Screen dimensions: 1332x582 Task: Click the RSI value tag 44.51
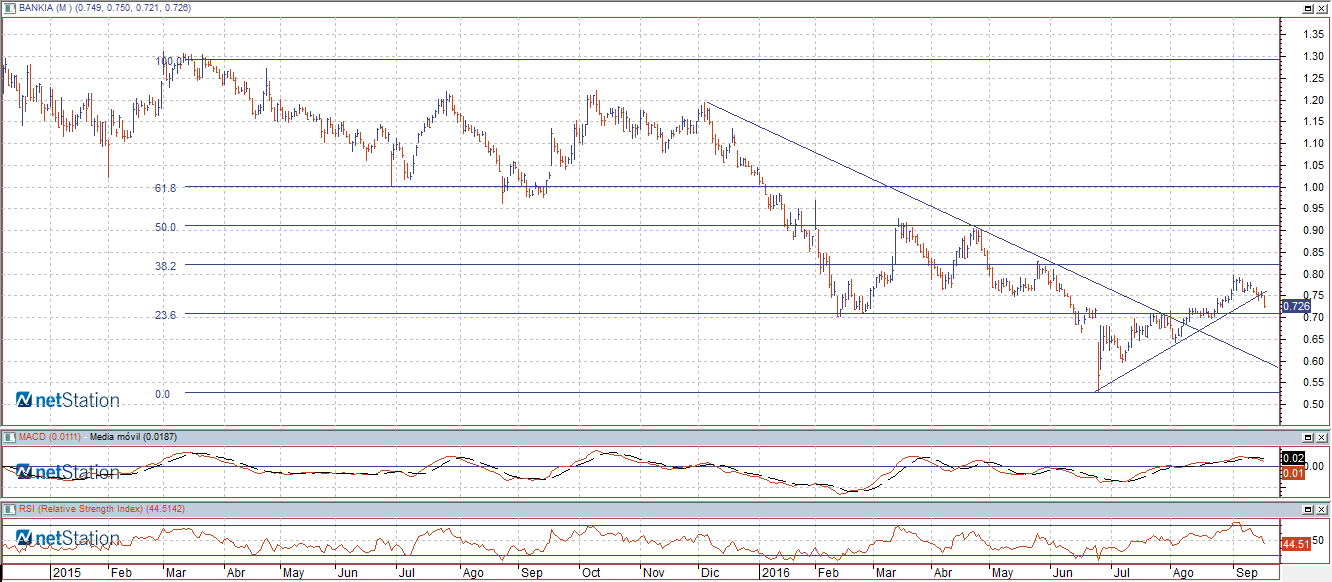1295,543
